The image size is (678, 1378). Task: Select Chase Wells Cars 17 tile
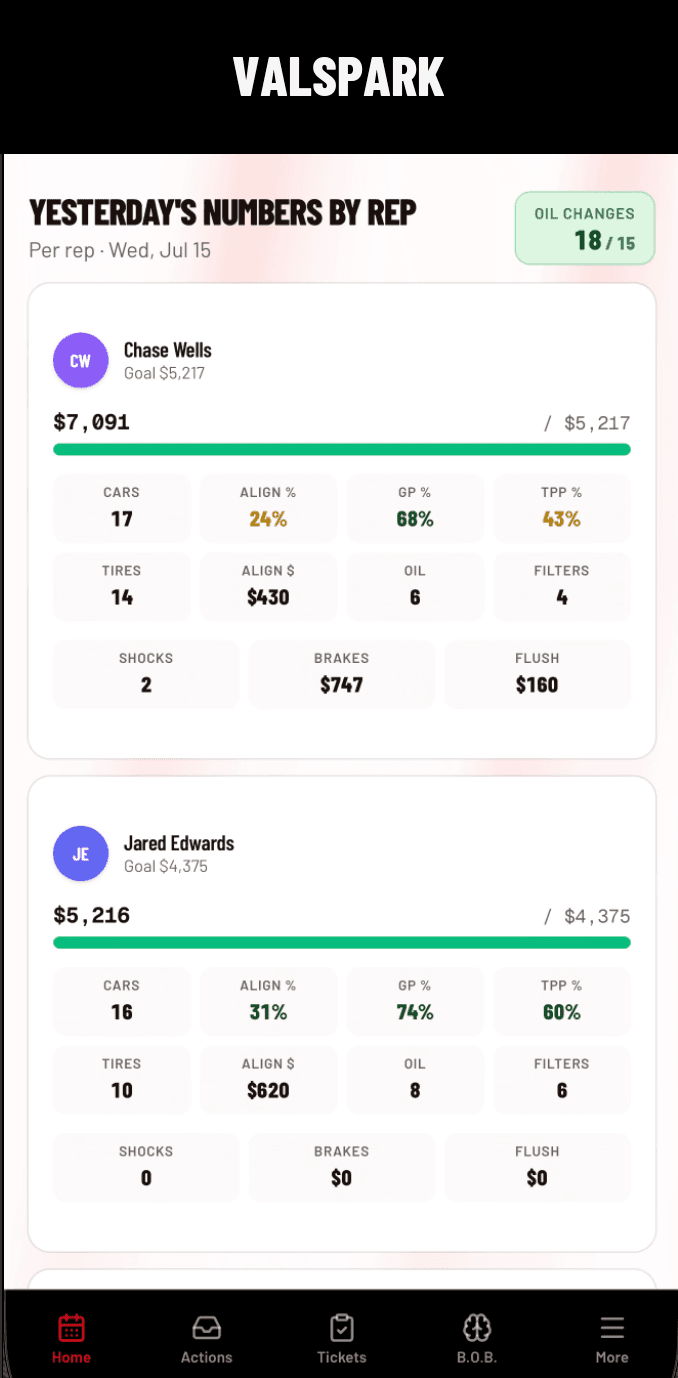(122, 508)
